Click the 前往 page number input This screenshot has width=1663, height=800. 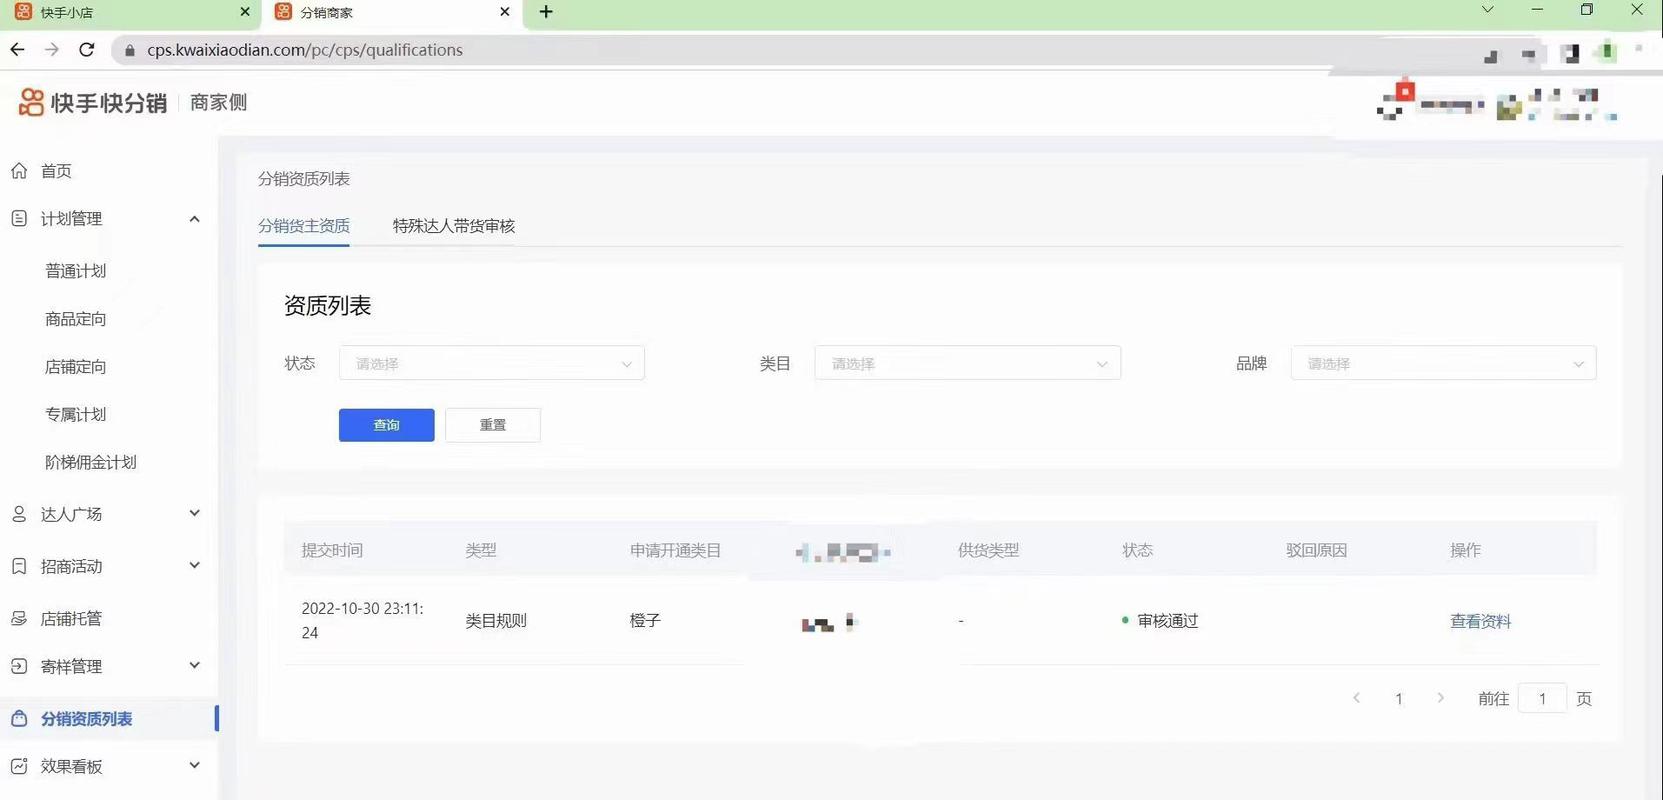[x=1542, y=698]
